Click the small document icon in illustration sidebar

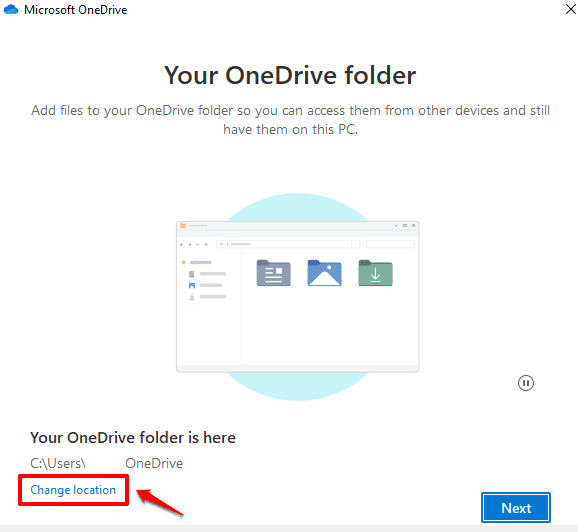click(191, 274)
